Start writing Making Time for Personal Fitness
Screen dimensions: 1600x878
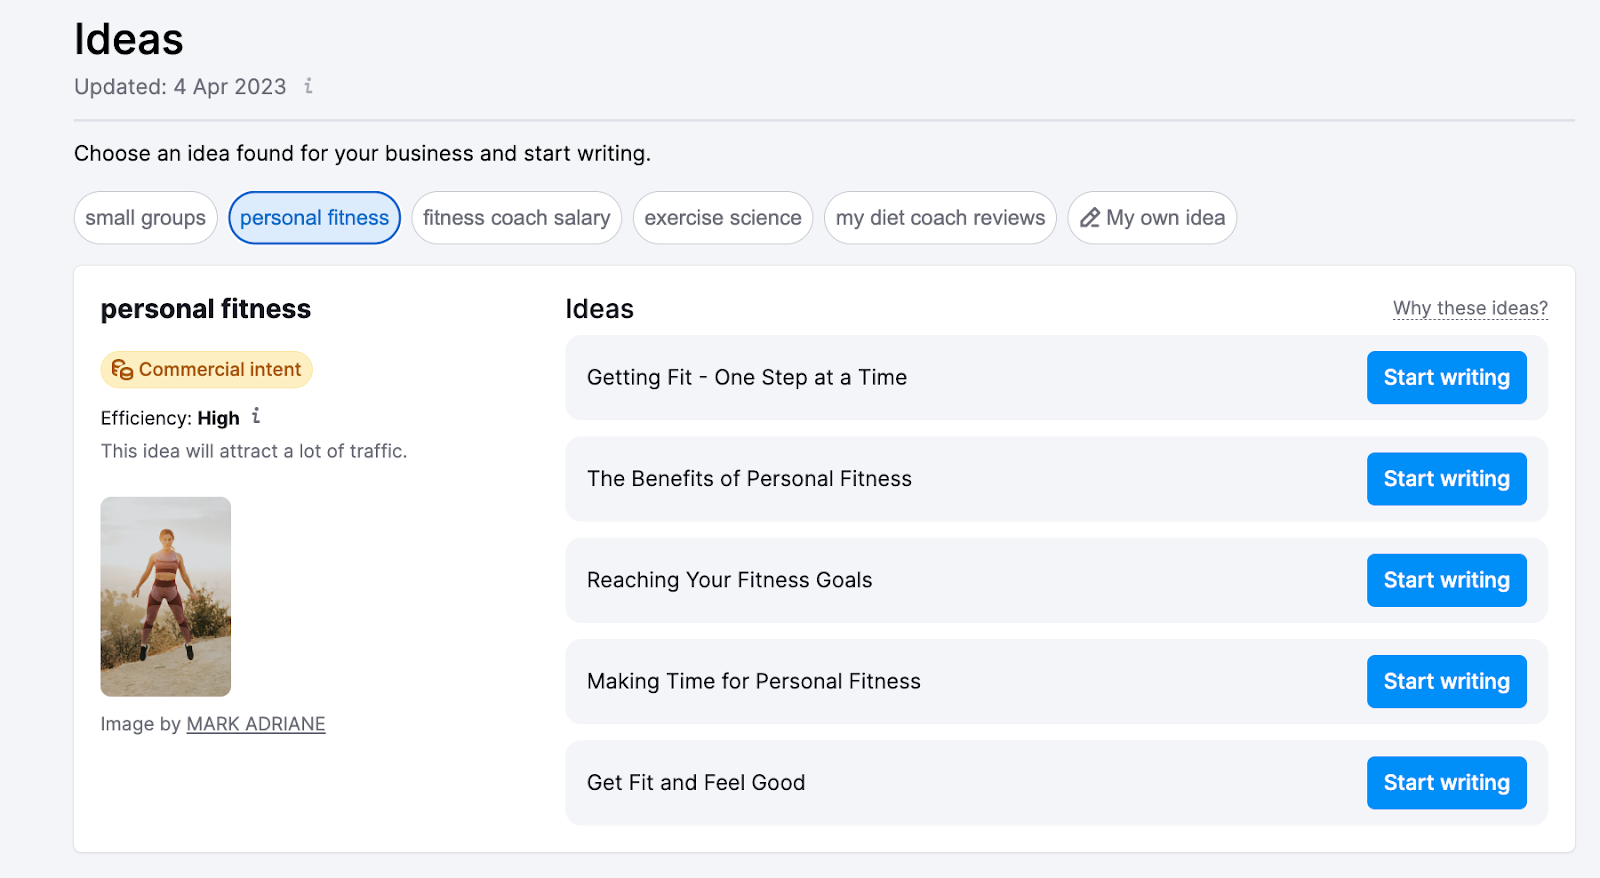coord(1446,682)
